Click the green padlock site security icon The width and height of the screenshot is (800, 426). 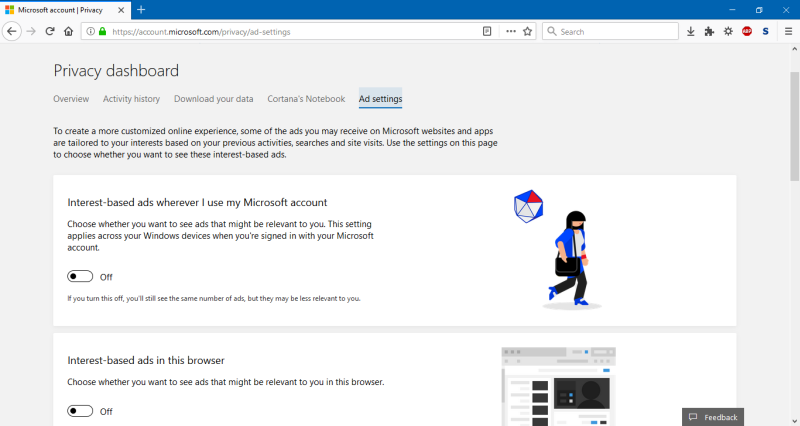pyautogui.click(x=102, y=31)
